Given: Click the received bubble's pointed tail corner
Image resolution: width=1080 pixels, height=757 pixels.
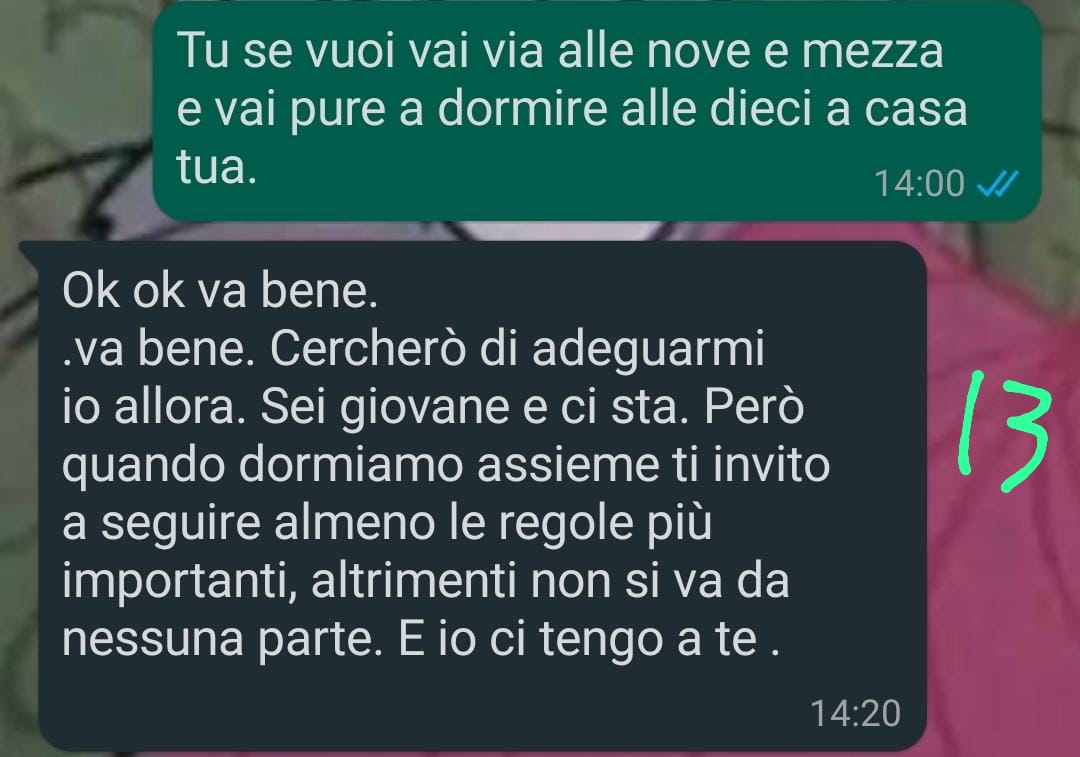Looking at the screenshot, I should pos(28,251).
